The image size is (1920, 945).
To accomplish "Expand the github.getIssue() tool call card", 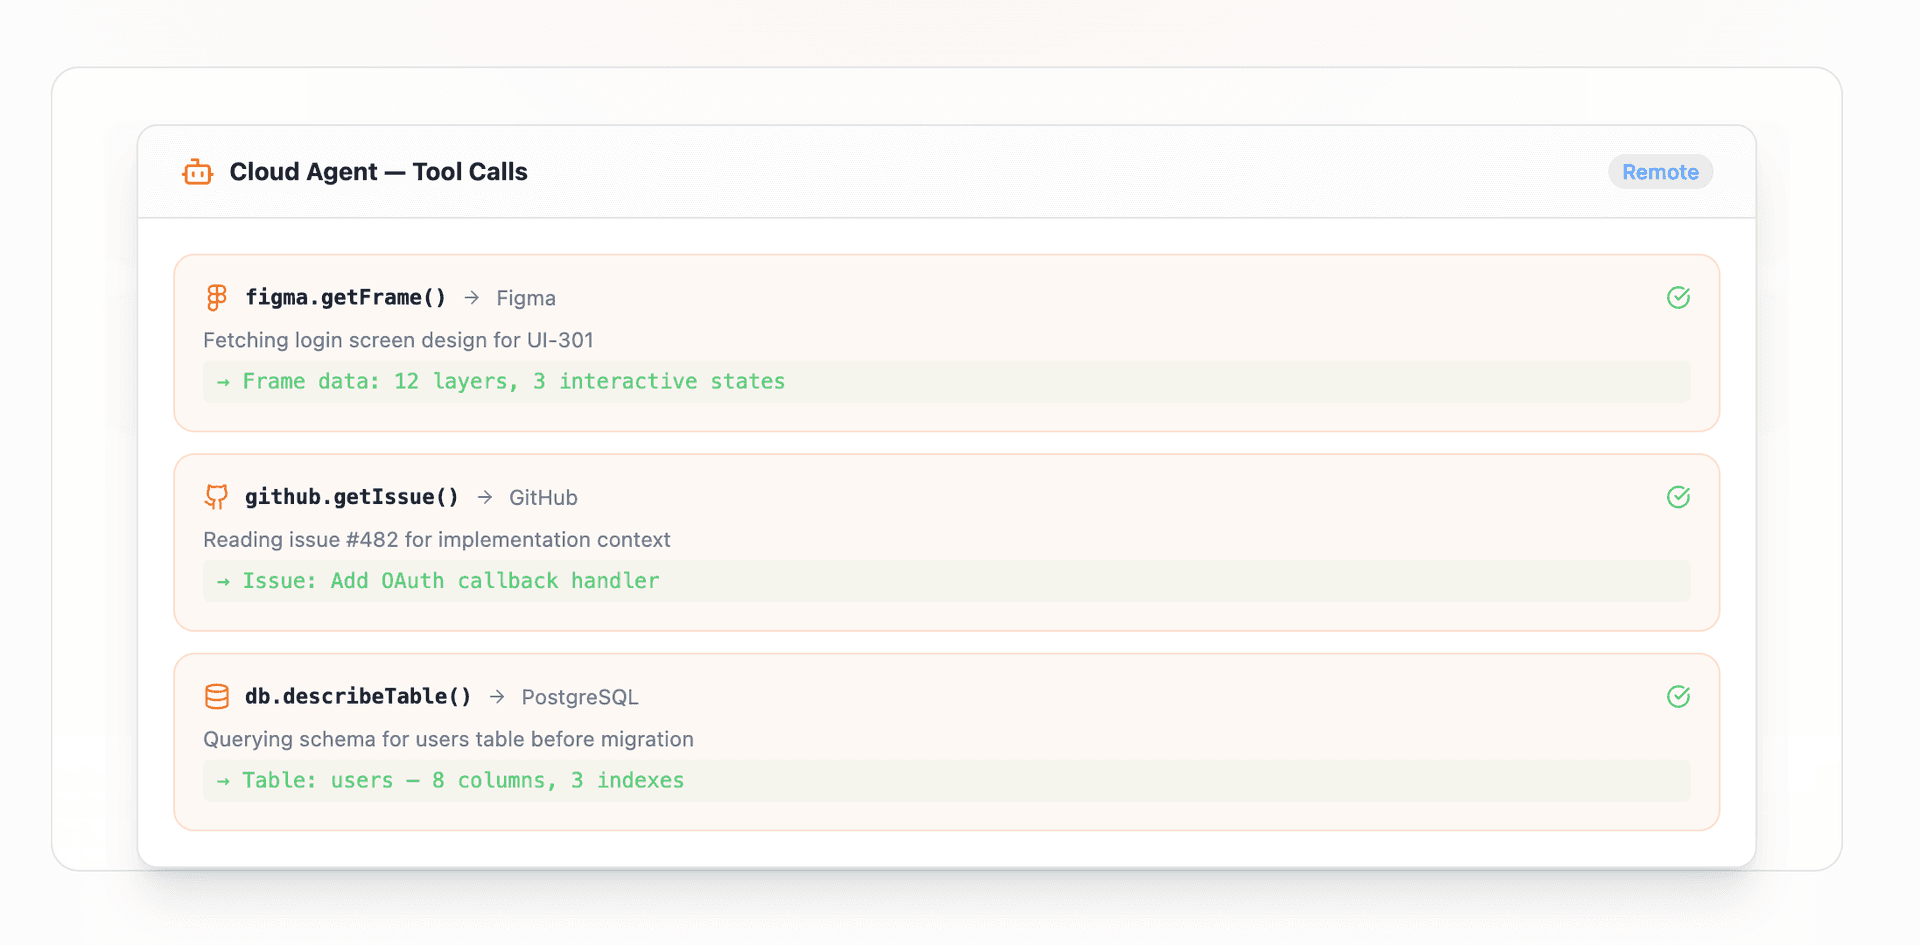I will 947,543.
